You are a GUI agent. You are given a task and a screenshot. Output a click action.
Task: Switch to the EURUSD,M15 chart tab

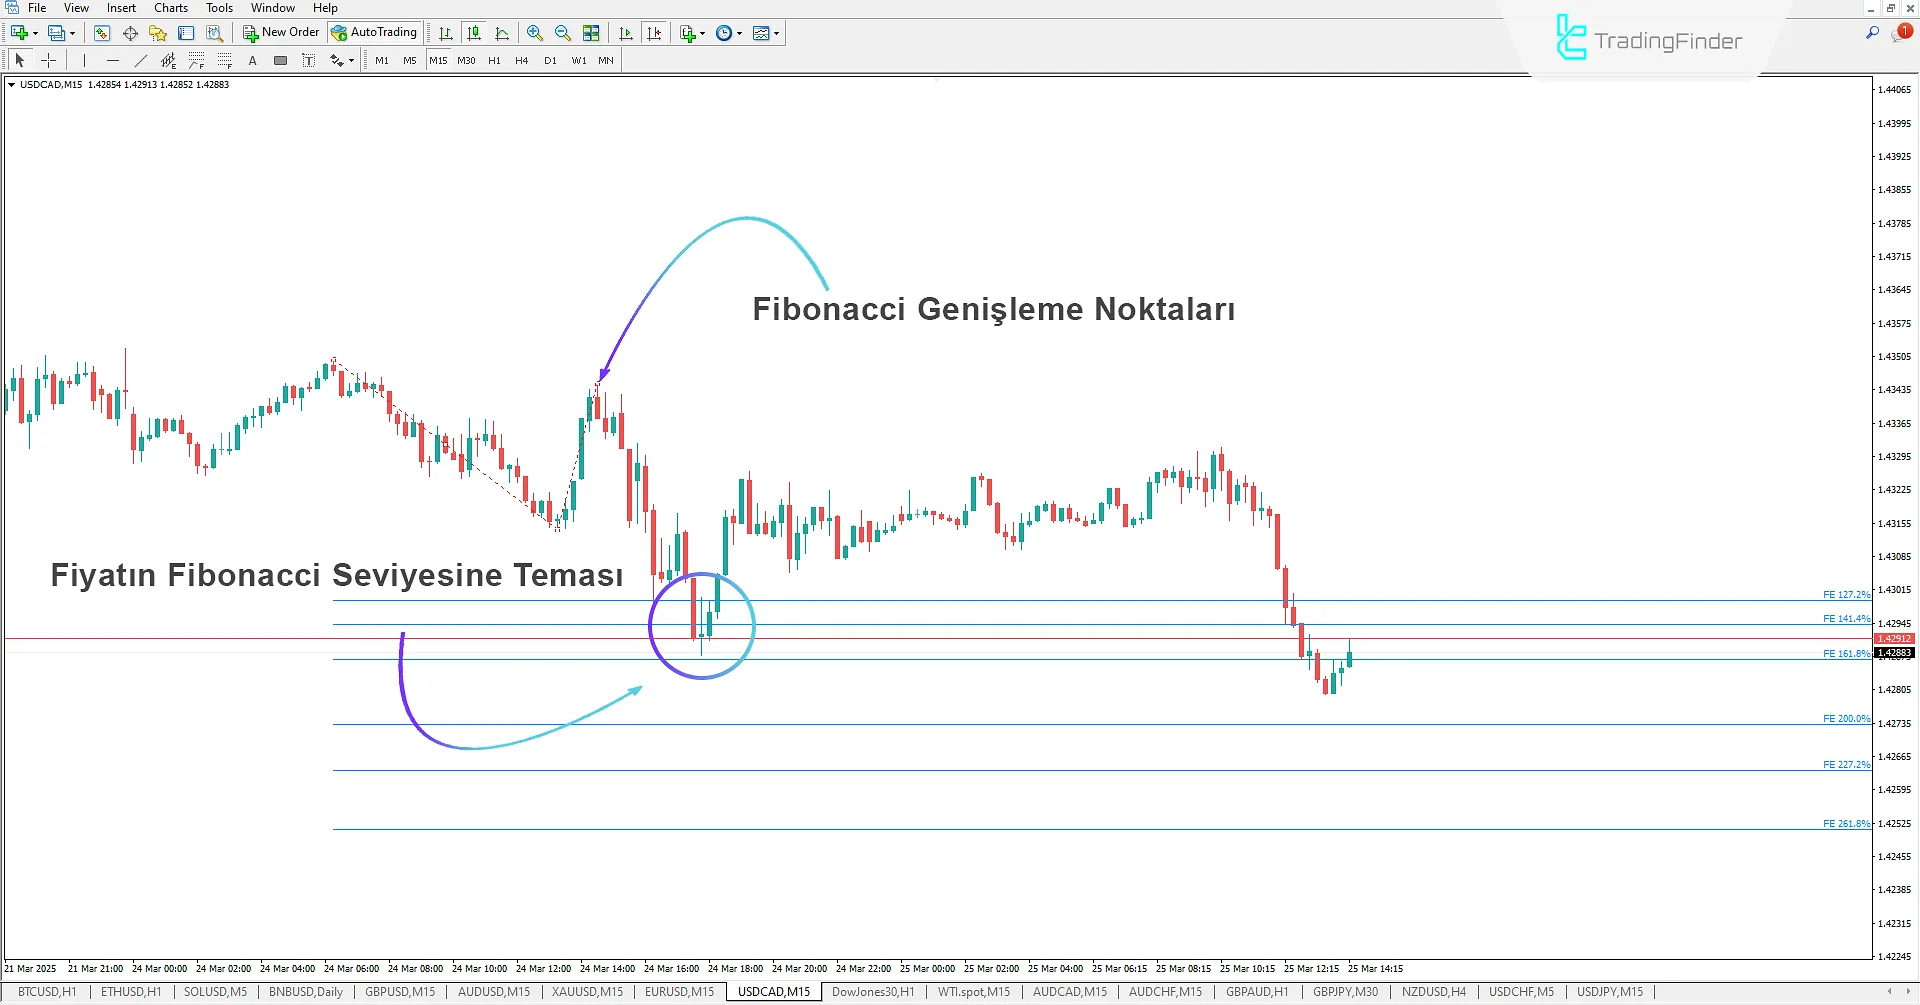click(677, 991)
